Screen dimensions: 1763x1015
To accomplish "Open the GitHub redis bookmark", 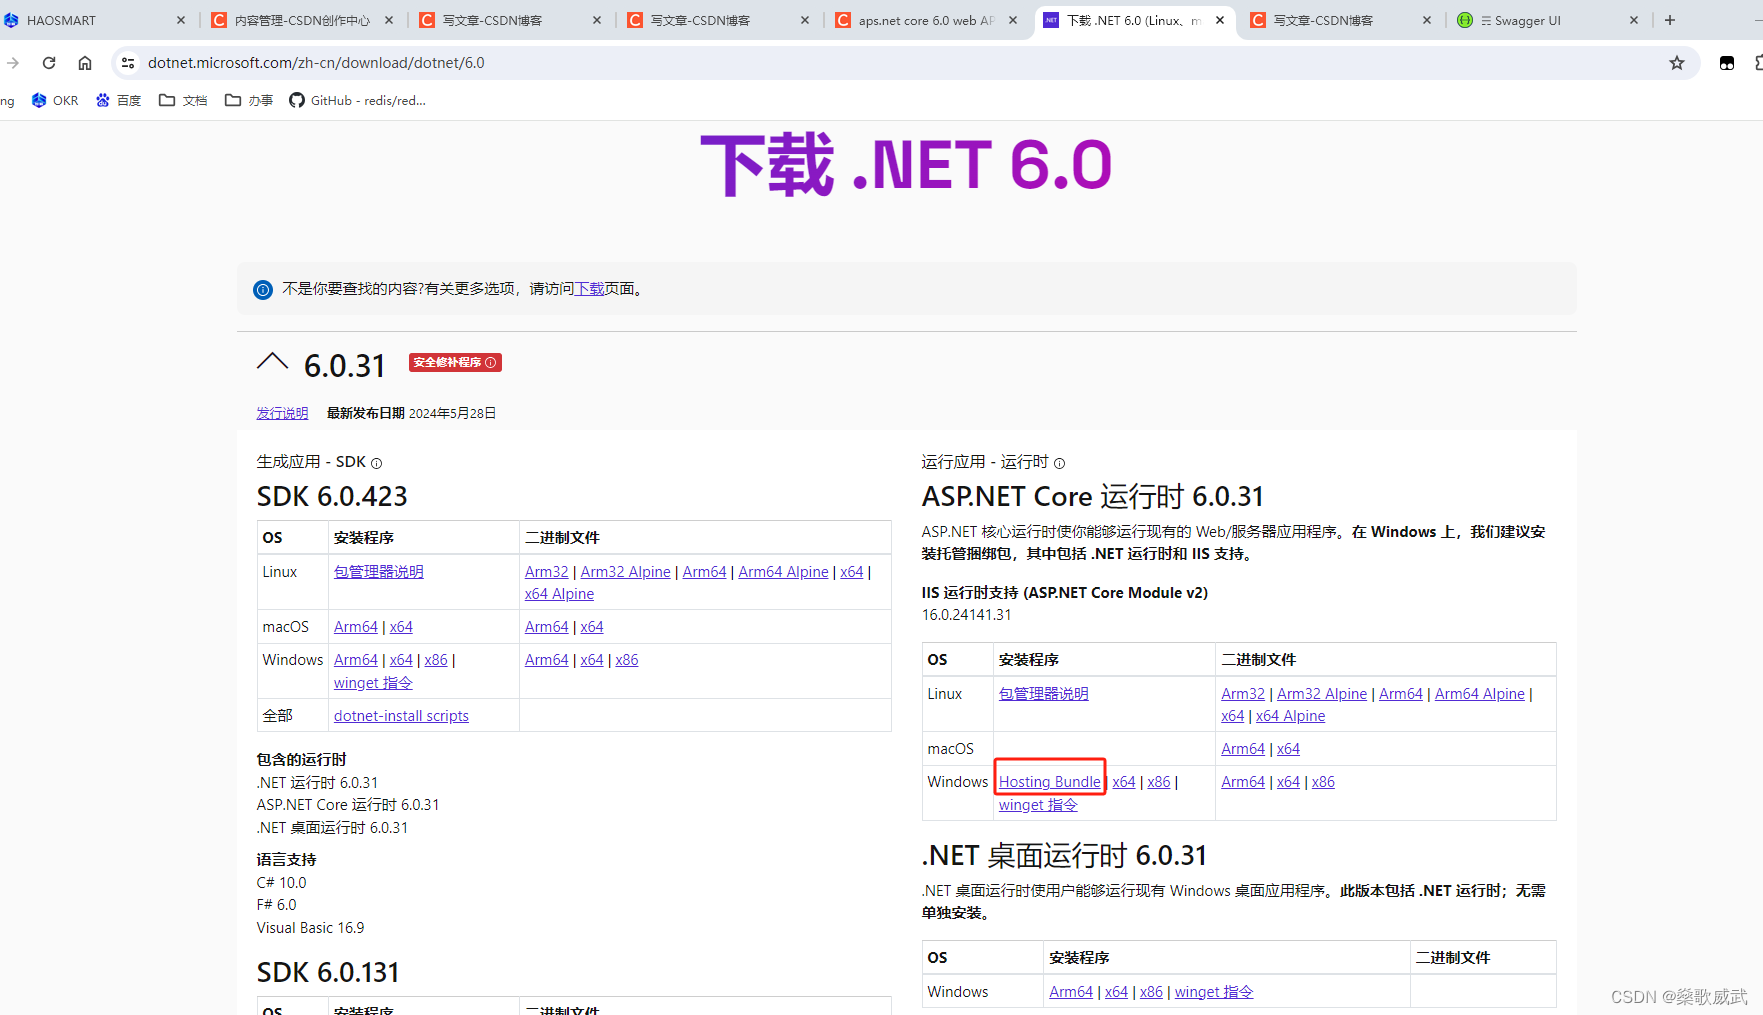I will click(357, 100).
